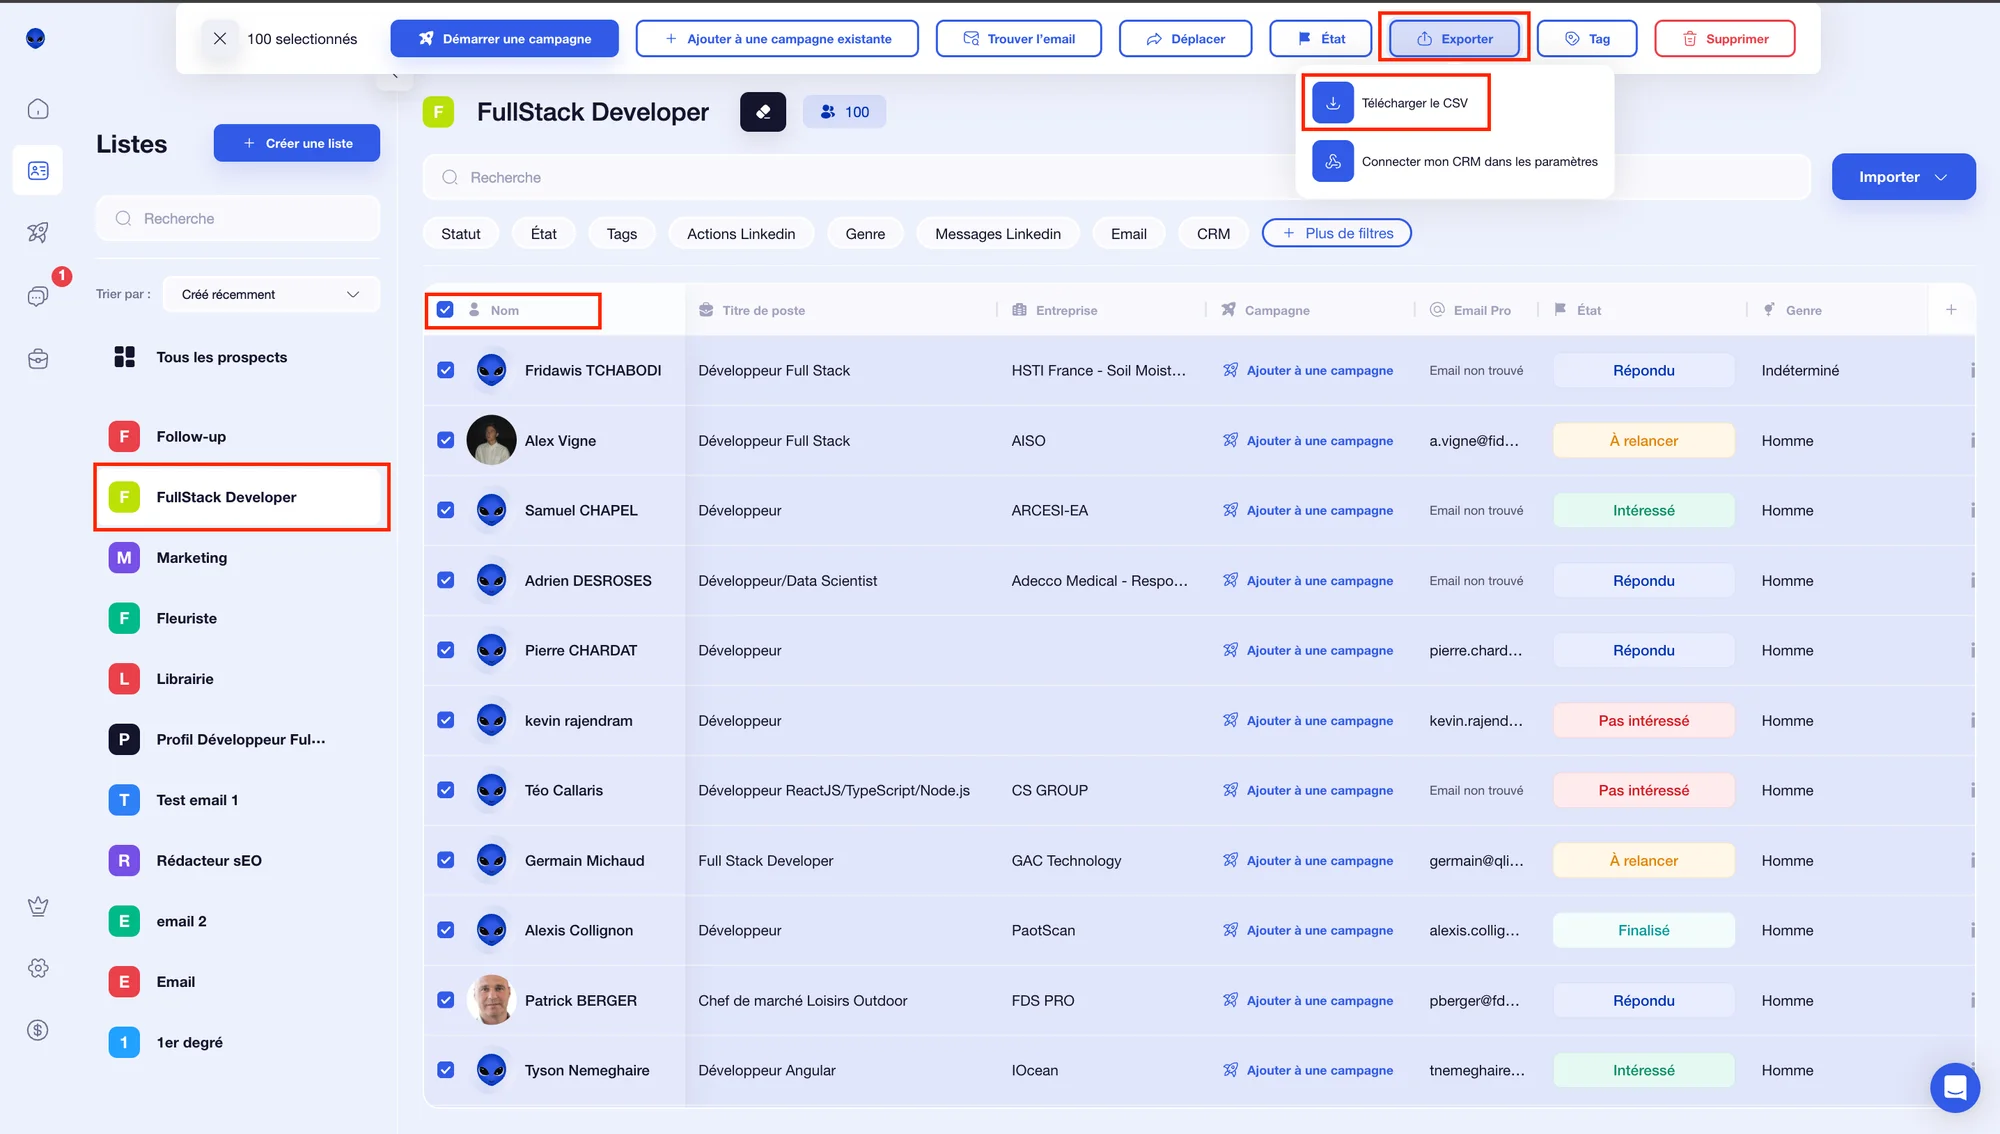Open the home icon in left sidebar
Screen dimensions: 2000x1134
click(x=38, y=109)
